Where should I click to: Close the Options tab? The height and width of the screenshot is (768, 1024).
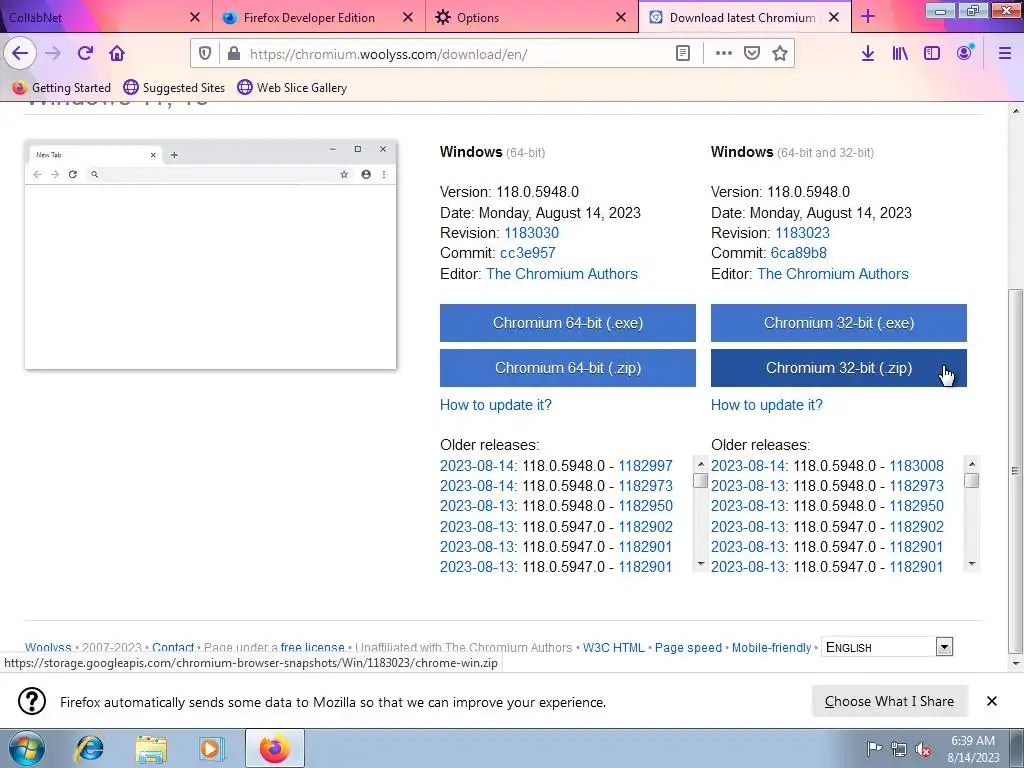[x=621, y=18]
